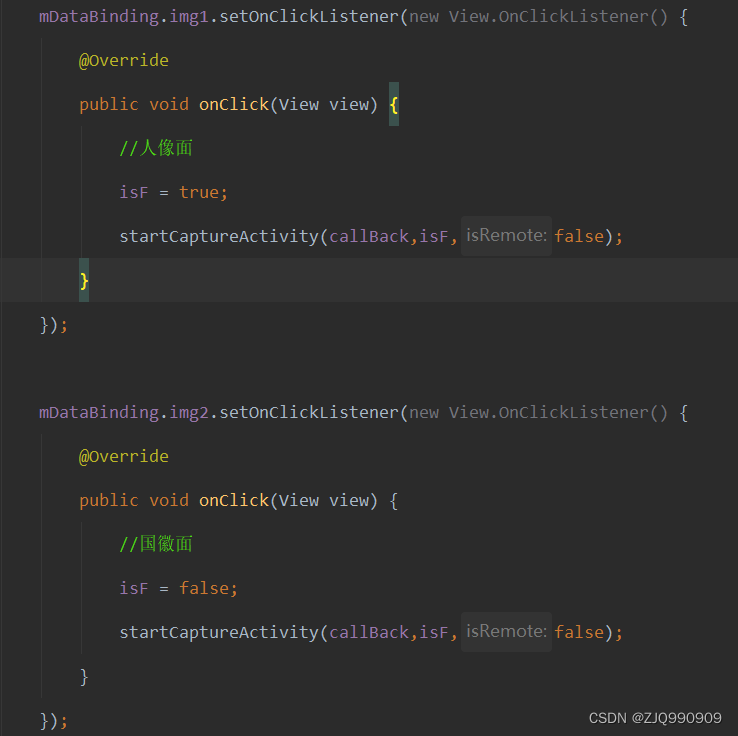This screenshot has height=736, width=738.
Task: Click folded 'new View.OnClickListener()' on img1 line
Action: pyautogui.click(x=538, y=17)
